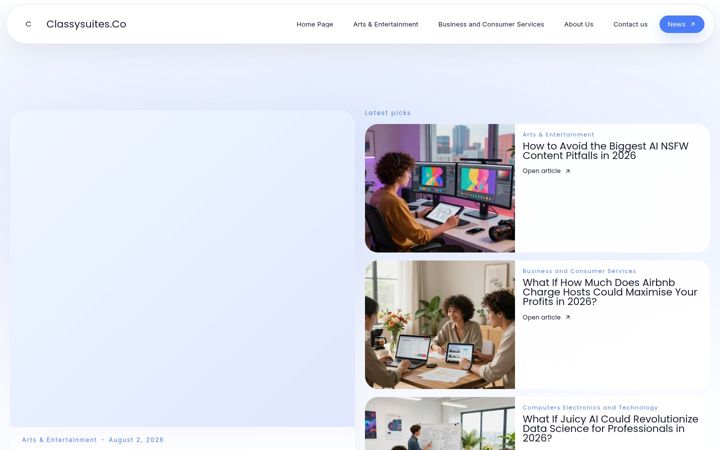The height and width of the screenshot is (450, 720).
Task: Click Arts & Entertainment tag below featured card
Action: (x=59, y=439)
